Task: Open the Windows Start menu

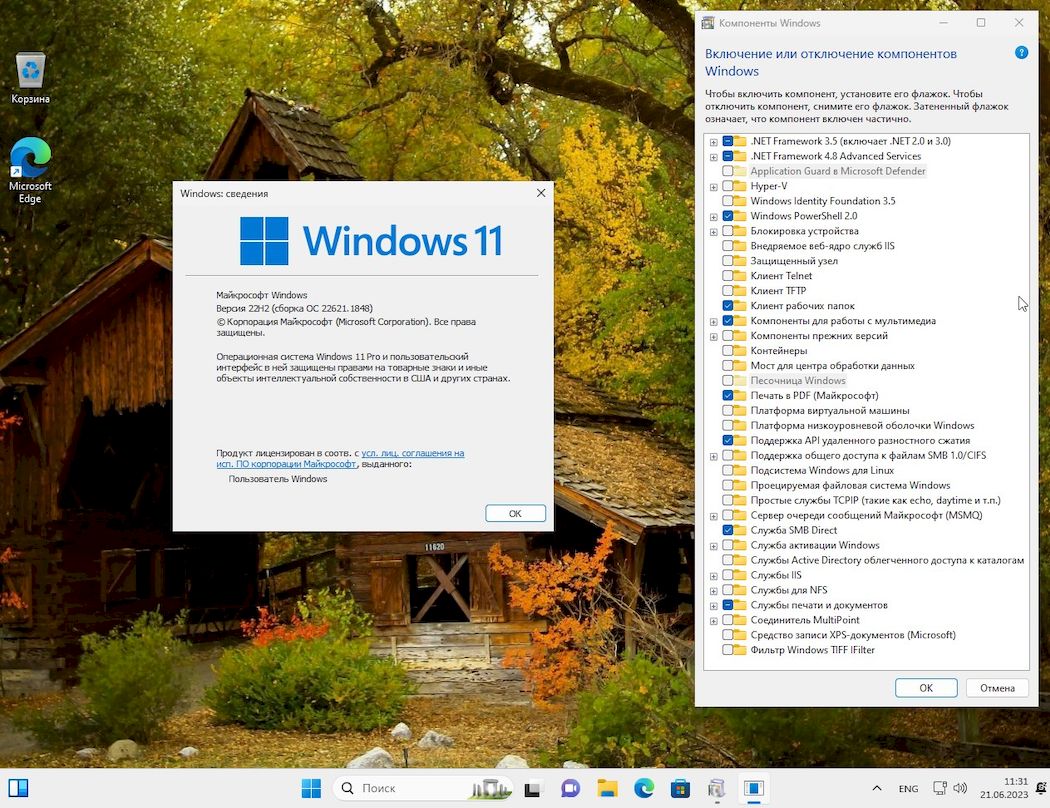Action: 311,788
